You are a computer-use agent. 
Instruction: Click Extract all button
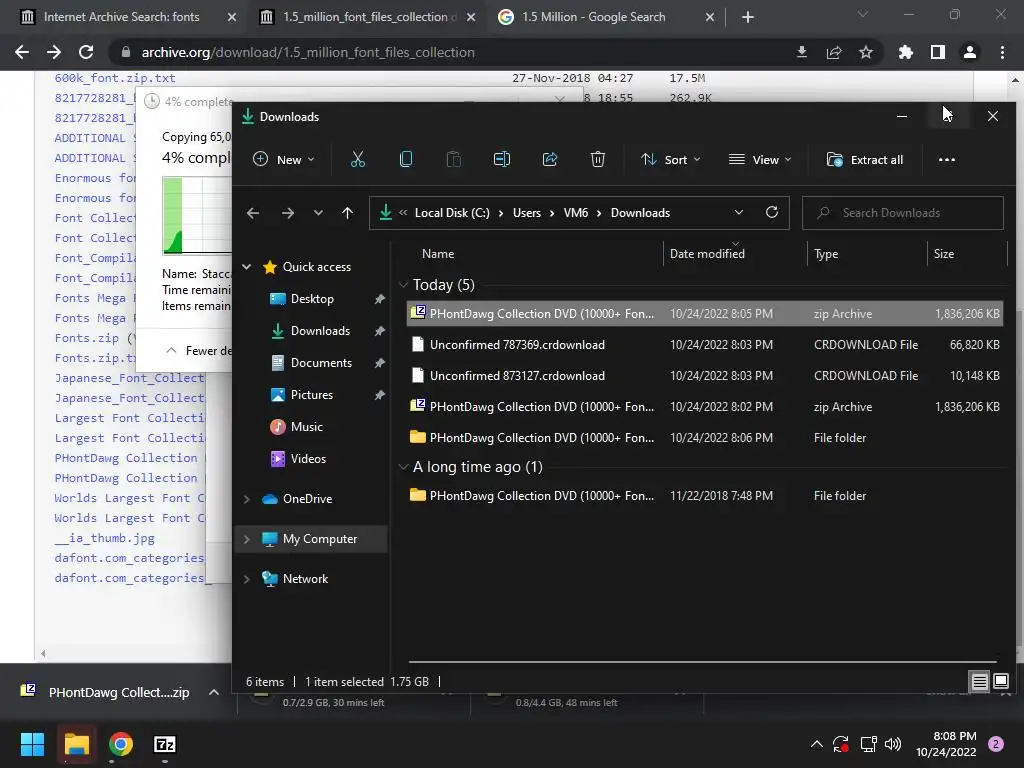[x=865, y=159]
